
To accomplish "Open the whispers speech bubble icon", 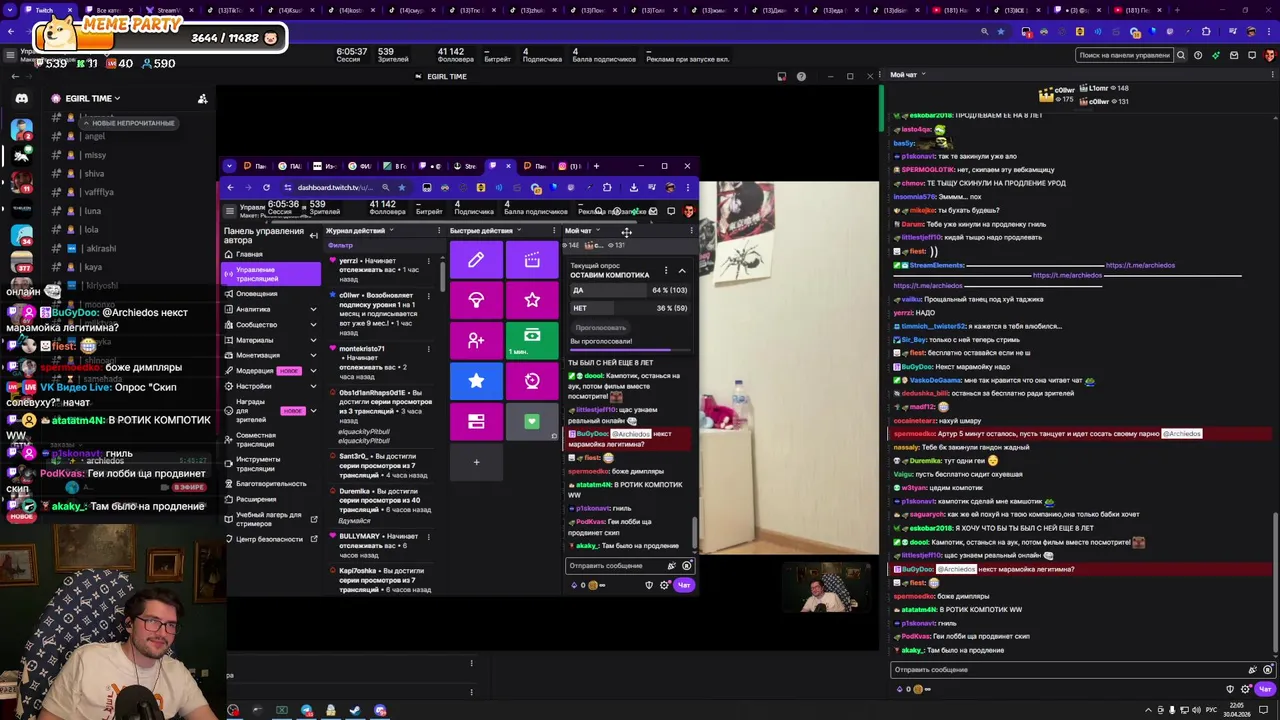I will tap(1252, 56).
